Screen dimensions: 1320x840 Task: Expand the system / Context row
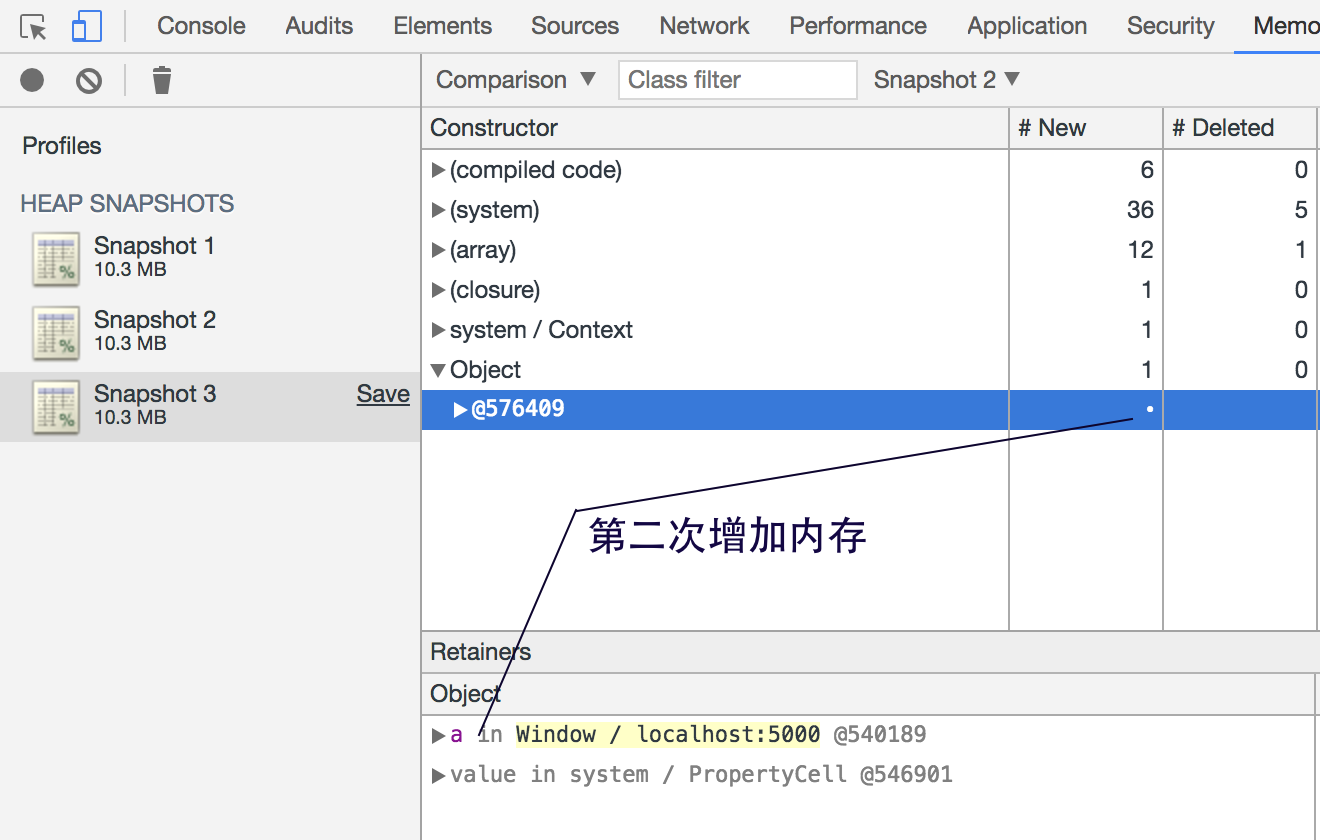point(438,330)
